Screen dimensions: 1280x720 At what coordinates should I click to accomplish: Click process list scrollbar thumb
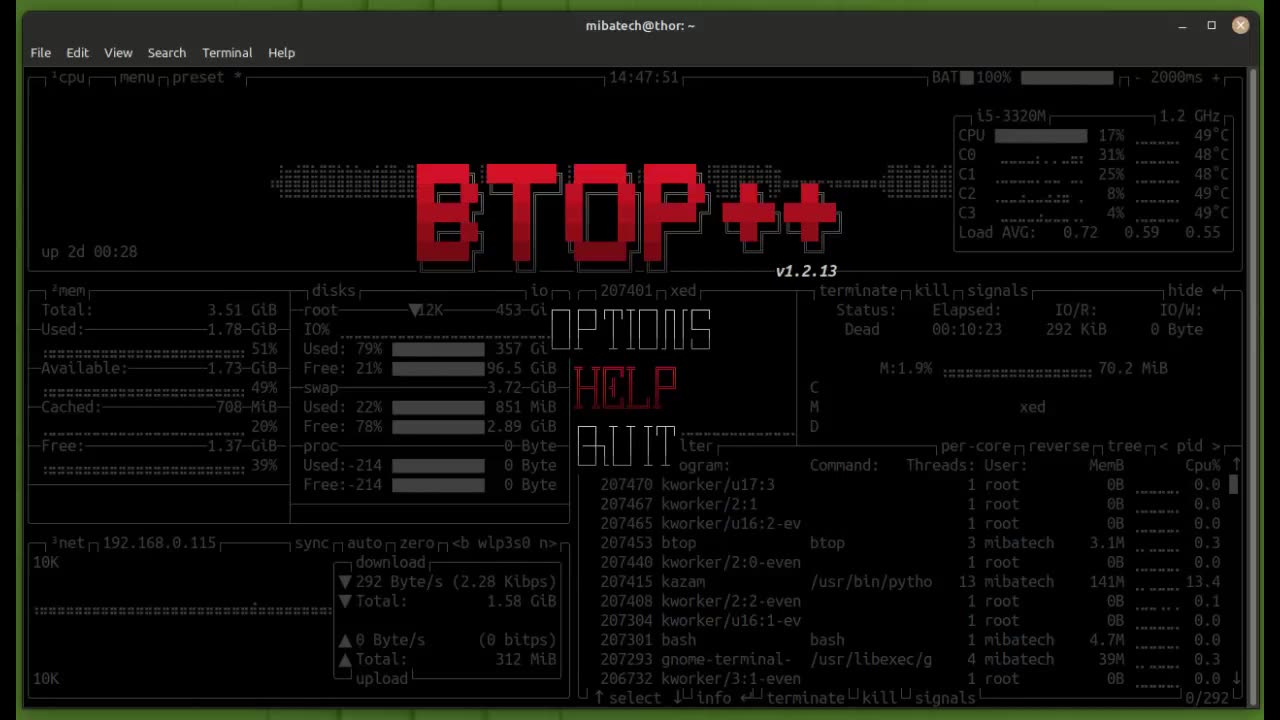tap(1234, 485)
